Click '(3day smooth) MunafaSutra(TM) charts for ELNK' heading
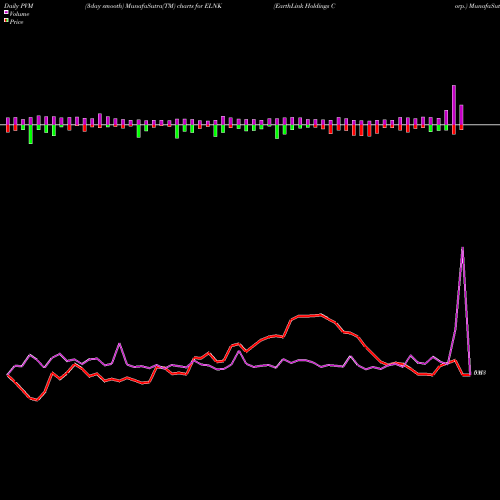This screenshot has width=500, height=500. coord(153,6)
